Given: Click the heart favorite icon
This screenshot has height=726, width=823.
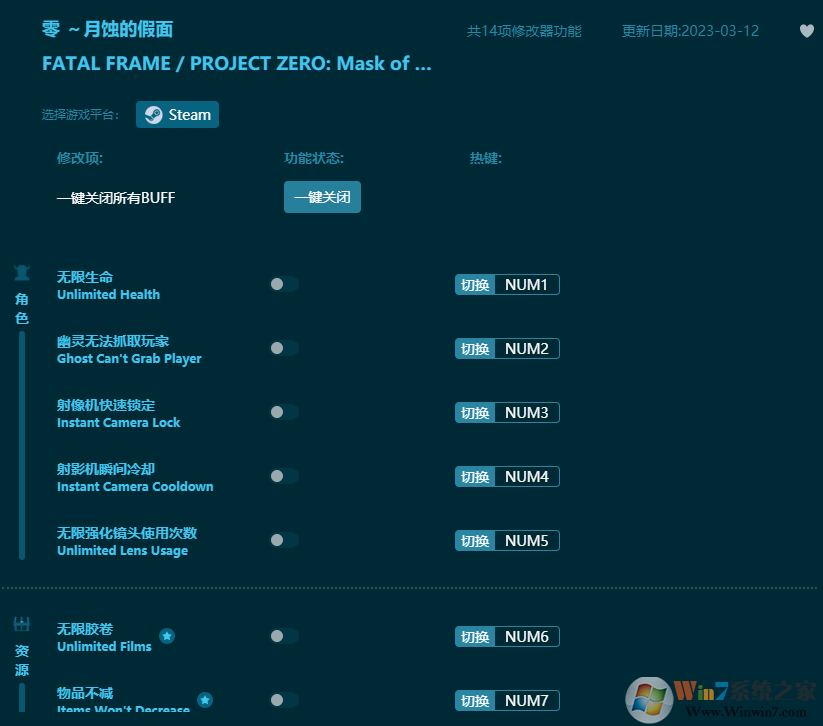Looking at the screenshot, I should [806, 31].
